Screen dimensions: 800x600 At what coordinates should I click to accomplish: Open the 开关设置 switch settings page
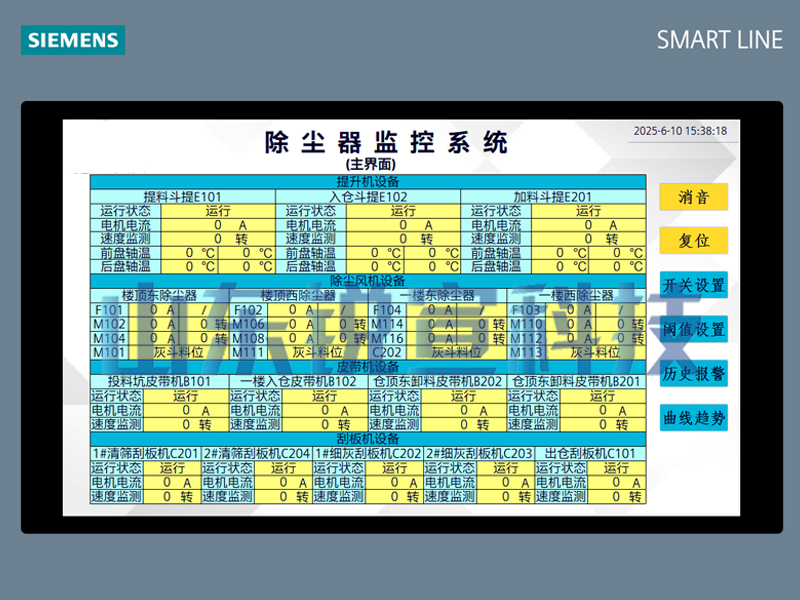pyautogui.click(x=693, y=285)
